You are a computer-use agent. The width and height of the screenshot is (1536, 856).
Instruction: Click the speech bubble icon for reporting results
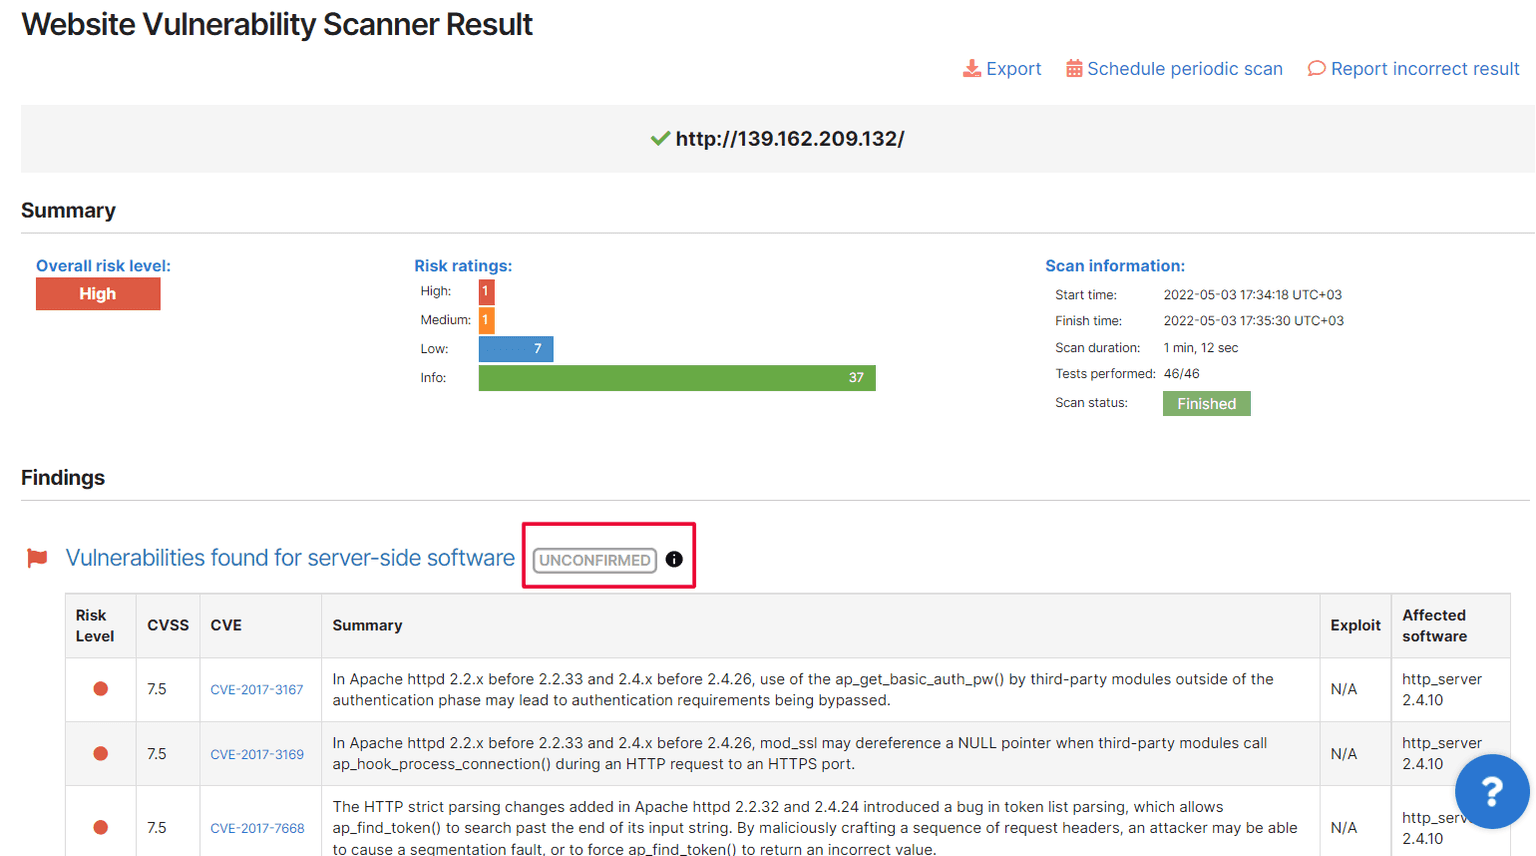tap(1317, 68)
